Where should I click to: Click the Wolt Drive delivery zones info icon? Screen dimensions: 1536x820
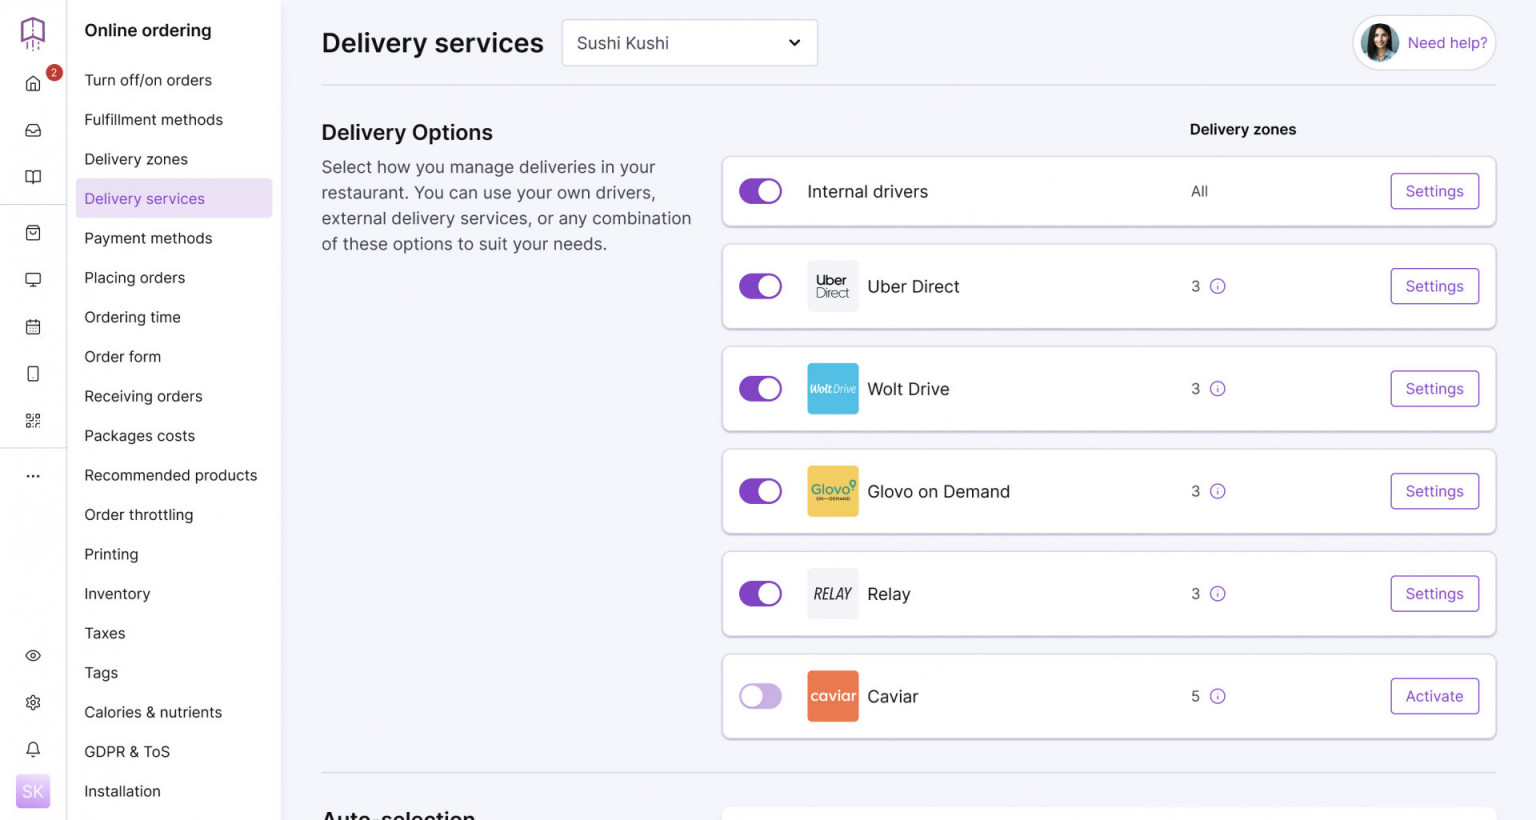click(x=1217, y=389)
